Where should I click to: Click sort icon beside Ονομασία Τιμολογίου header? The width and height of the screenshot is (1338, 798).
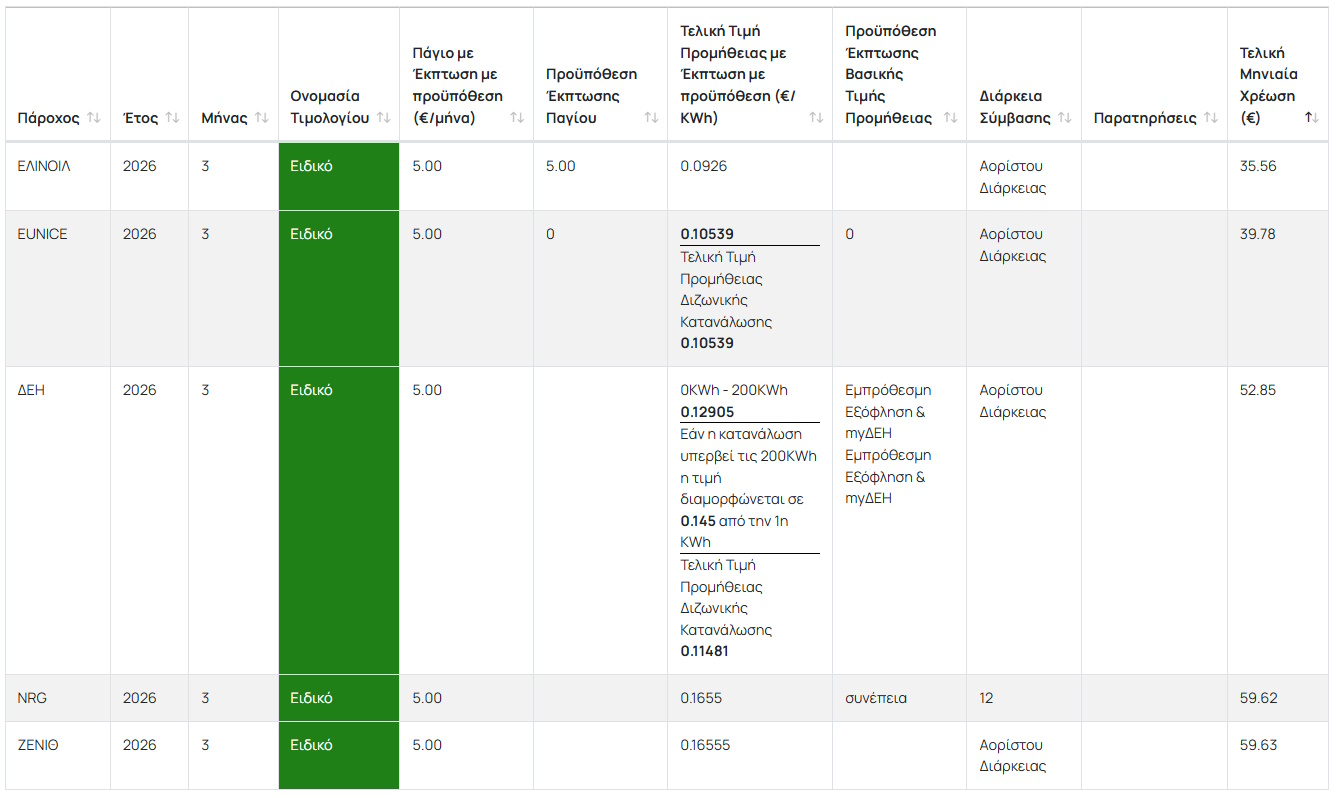pos(383,118)
